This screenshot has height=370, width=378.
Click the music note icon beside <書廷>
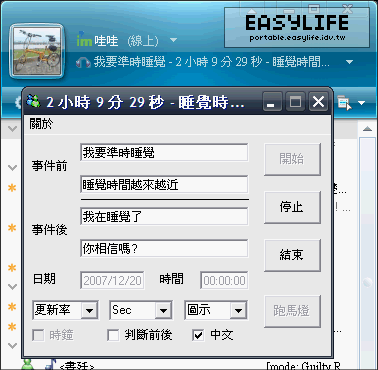tap(50, 365)
